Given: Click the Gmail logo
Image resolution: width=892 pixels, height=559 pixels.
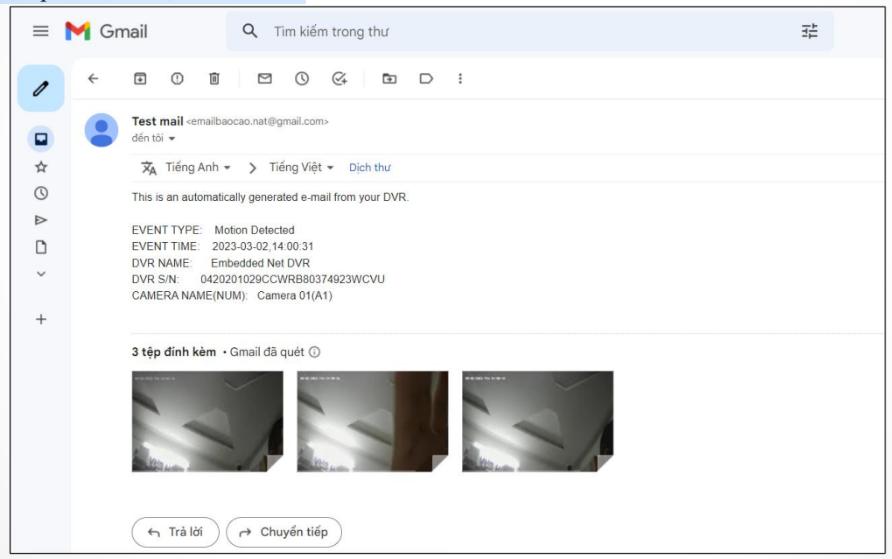Looking at the screenshot, I should [106, 31].
